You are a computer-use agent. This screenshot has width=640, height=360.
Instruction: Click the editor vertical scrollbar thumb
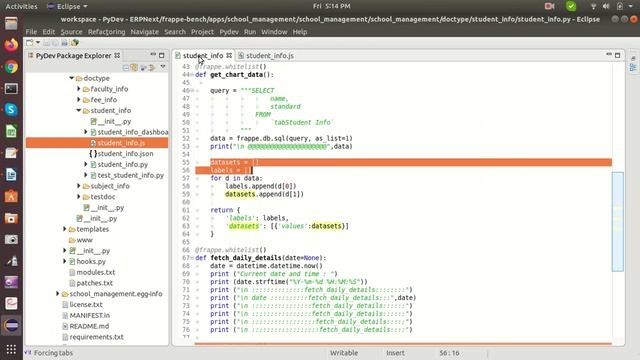(618, 222)
